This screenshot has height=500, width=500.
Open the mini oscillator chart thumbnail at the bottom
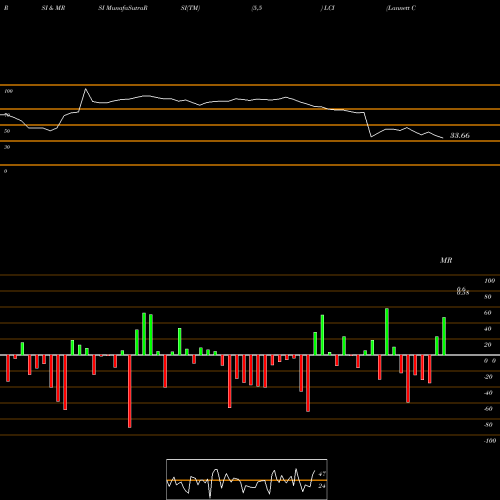click(247, 479)
